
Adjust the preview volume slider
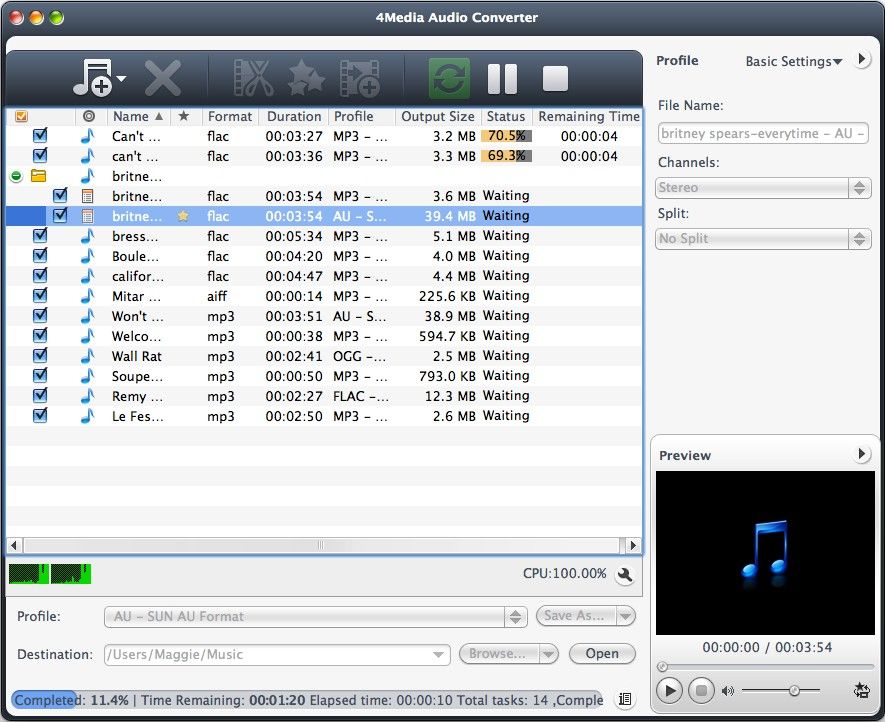[793, 690]
